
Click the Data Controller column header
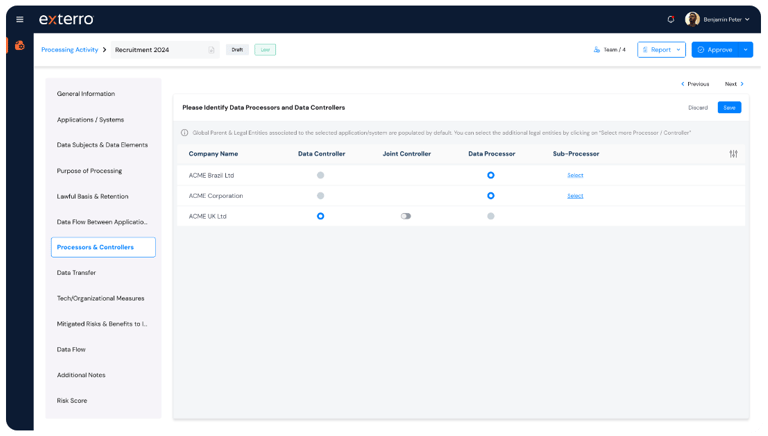click(321, 154)
